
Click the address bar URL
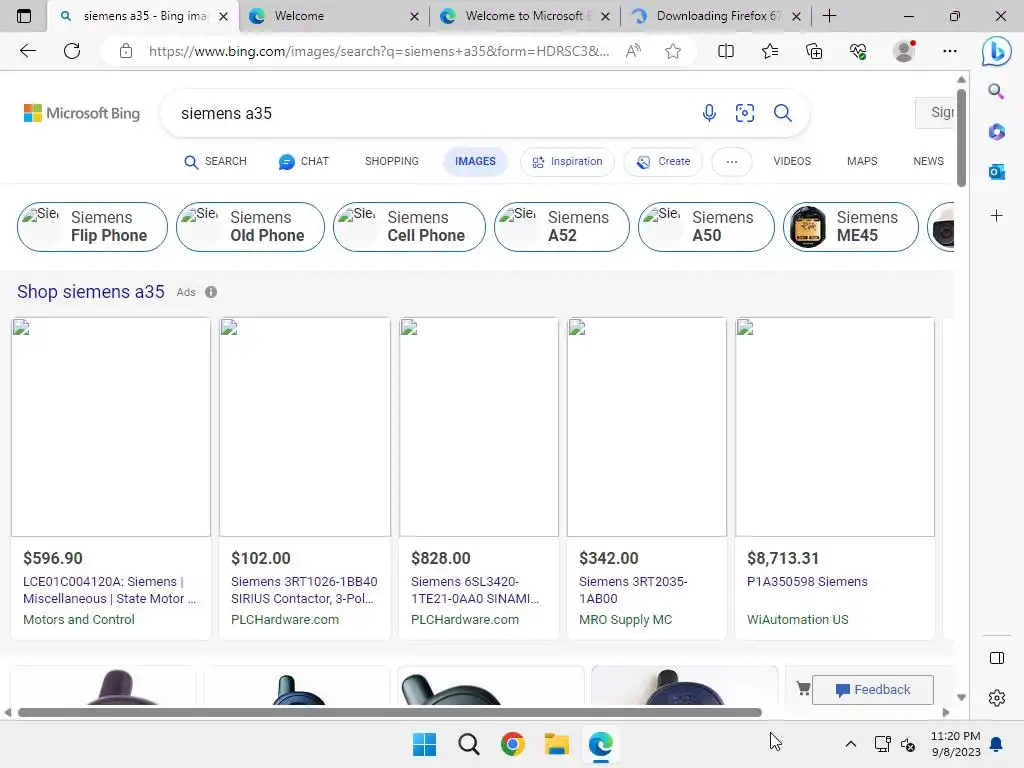(x=379, y=51)
